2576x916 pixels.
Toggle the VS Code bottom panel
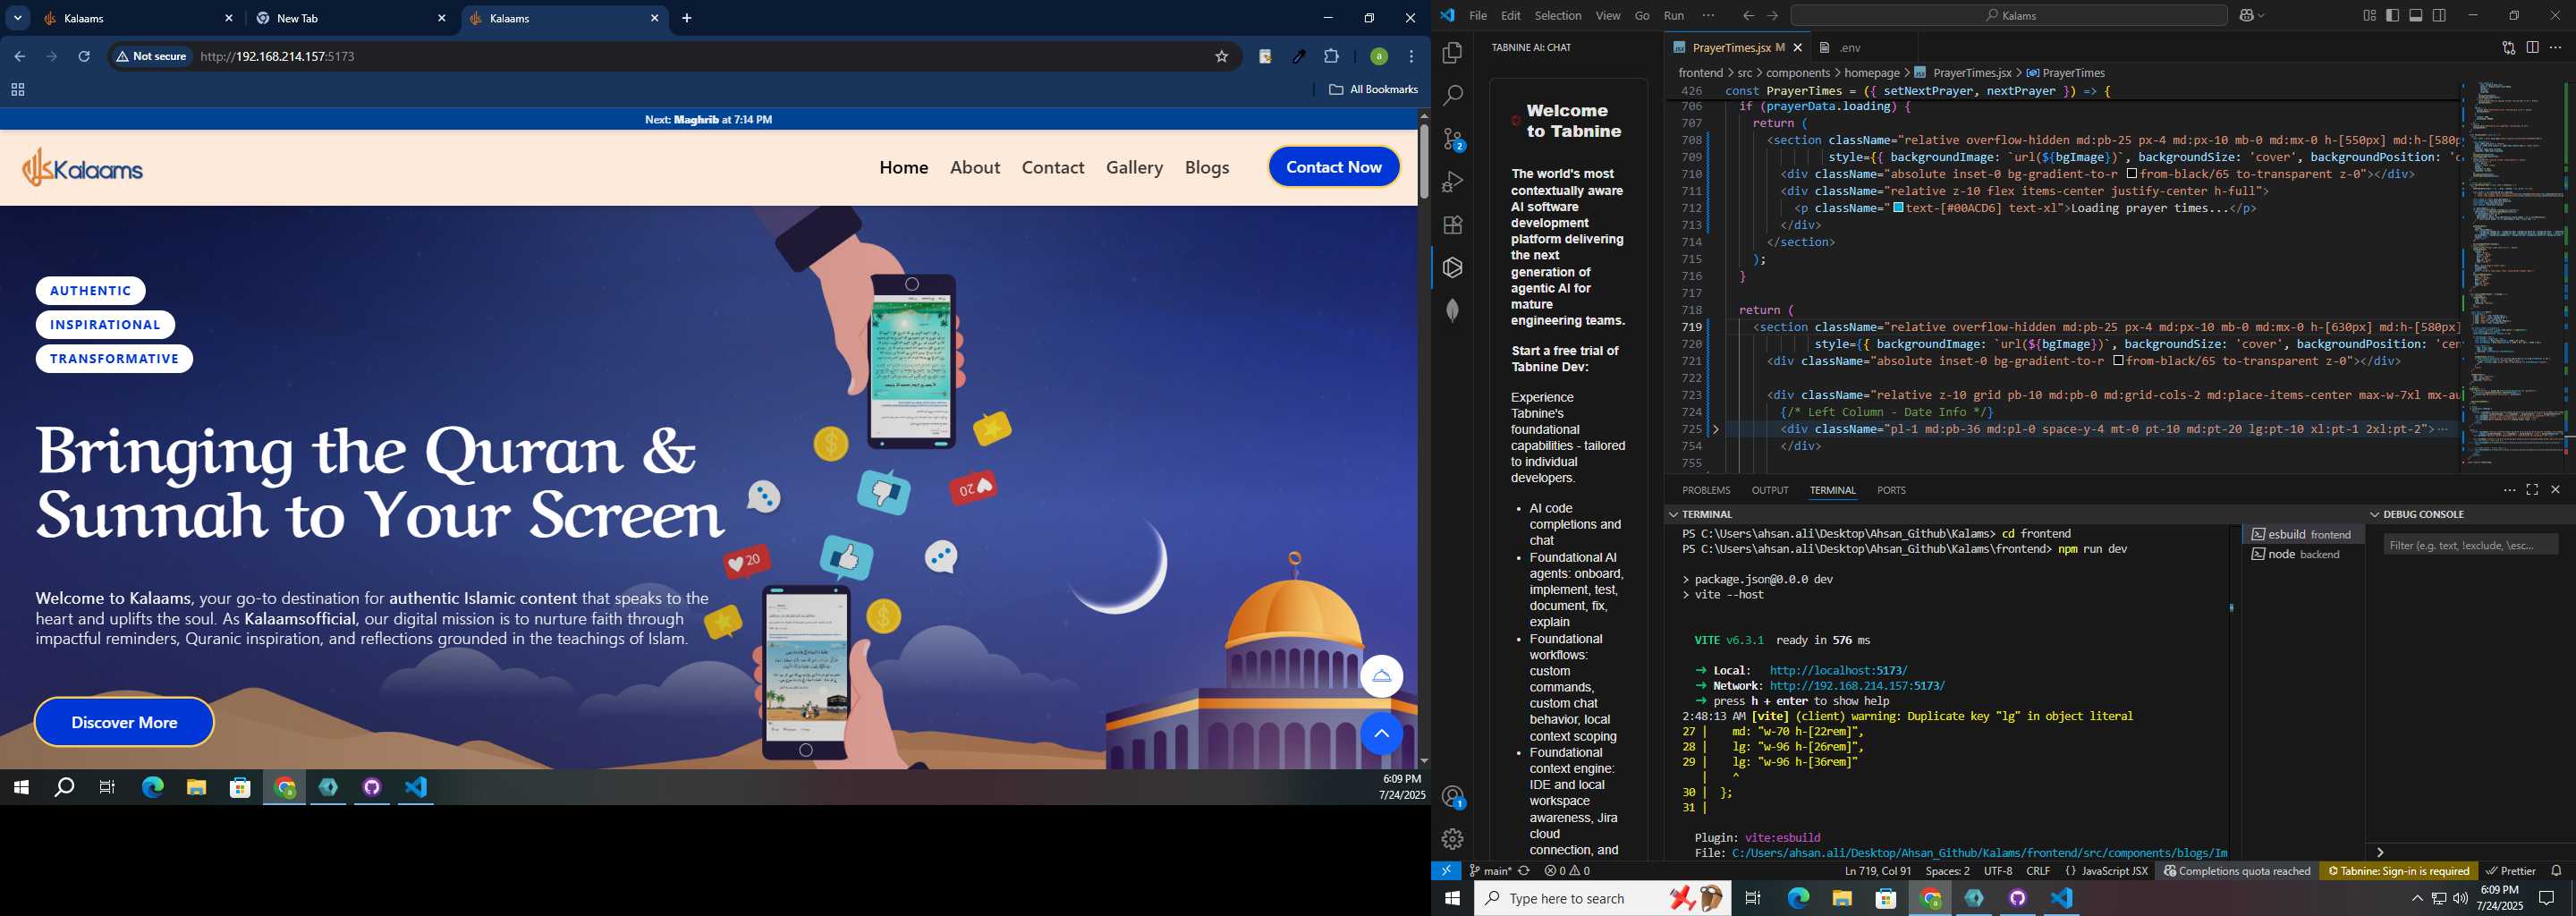click(2416, 16)
